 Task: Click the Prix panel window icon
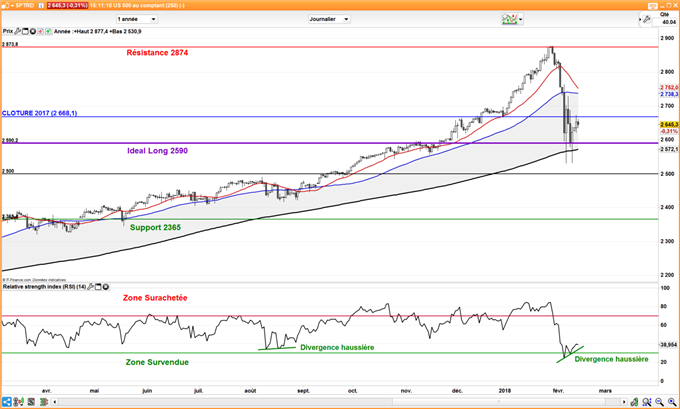click(x=25, y=31)
